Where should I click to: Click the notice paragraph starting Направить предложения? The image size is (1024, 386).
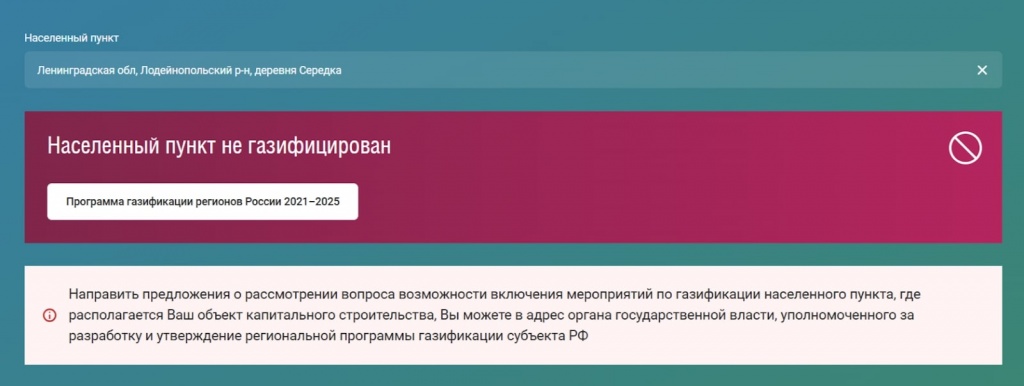(493, 315)
